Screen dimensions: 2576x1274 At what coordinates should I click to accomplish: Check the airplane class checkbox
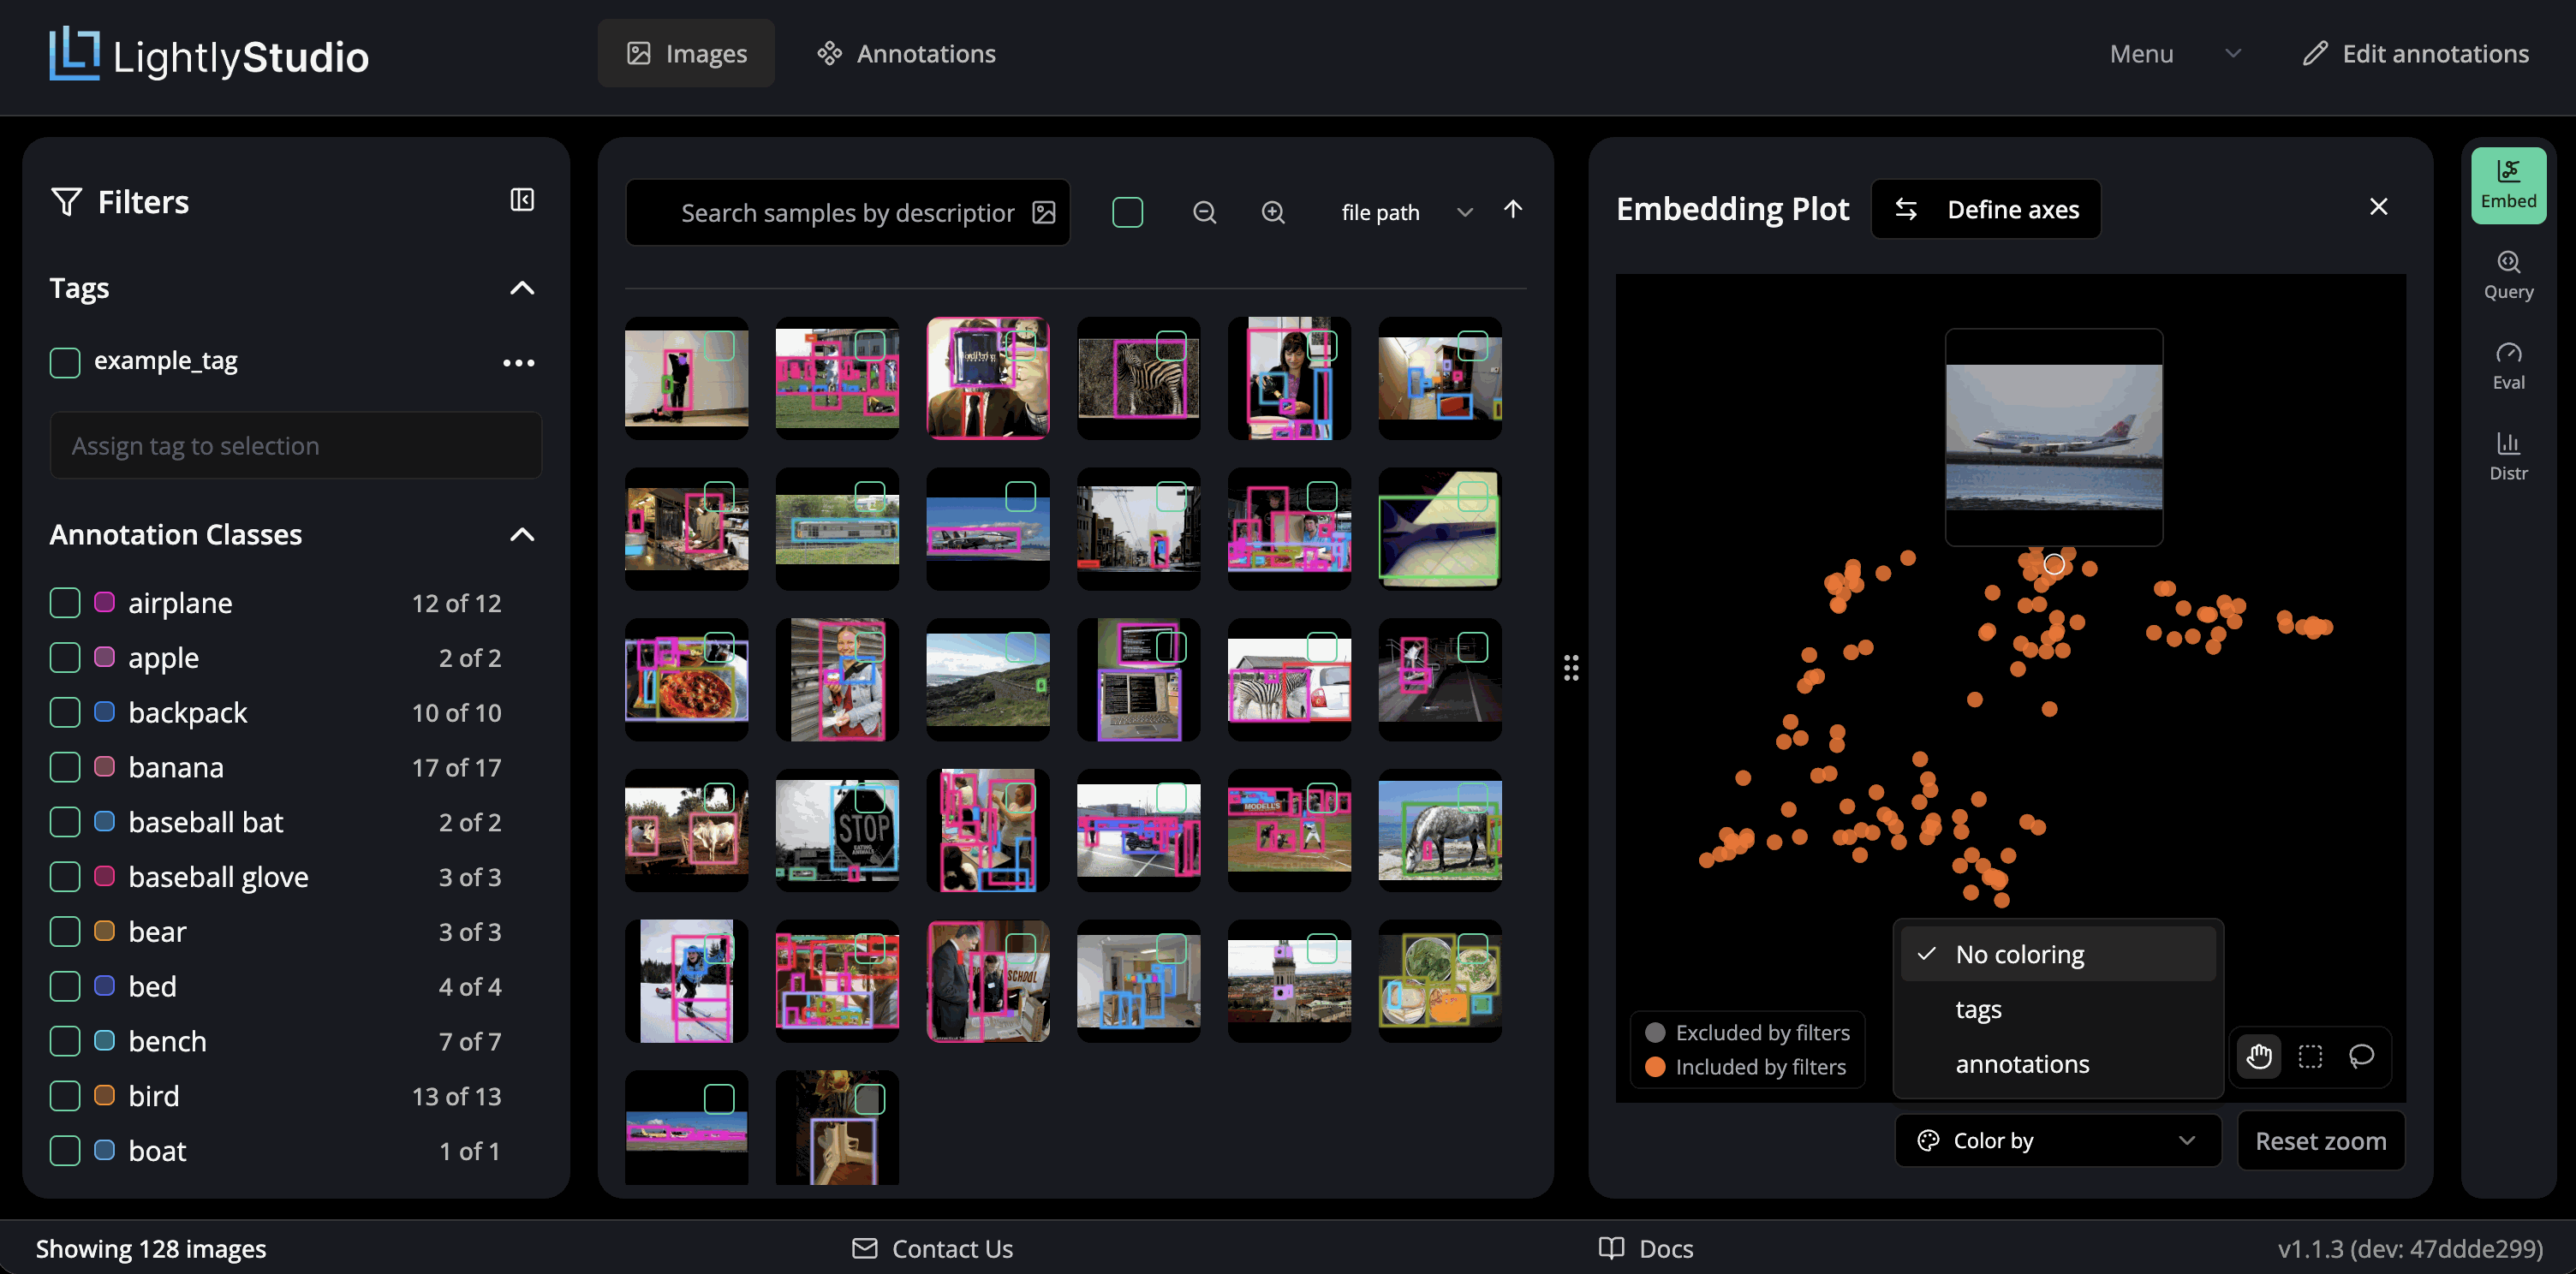pyautogui.click(x=65, y=603)
